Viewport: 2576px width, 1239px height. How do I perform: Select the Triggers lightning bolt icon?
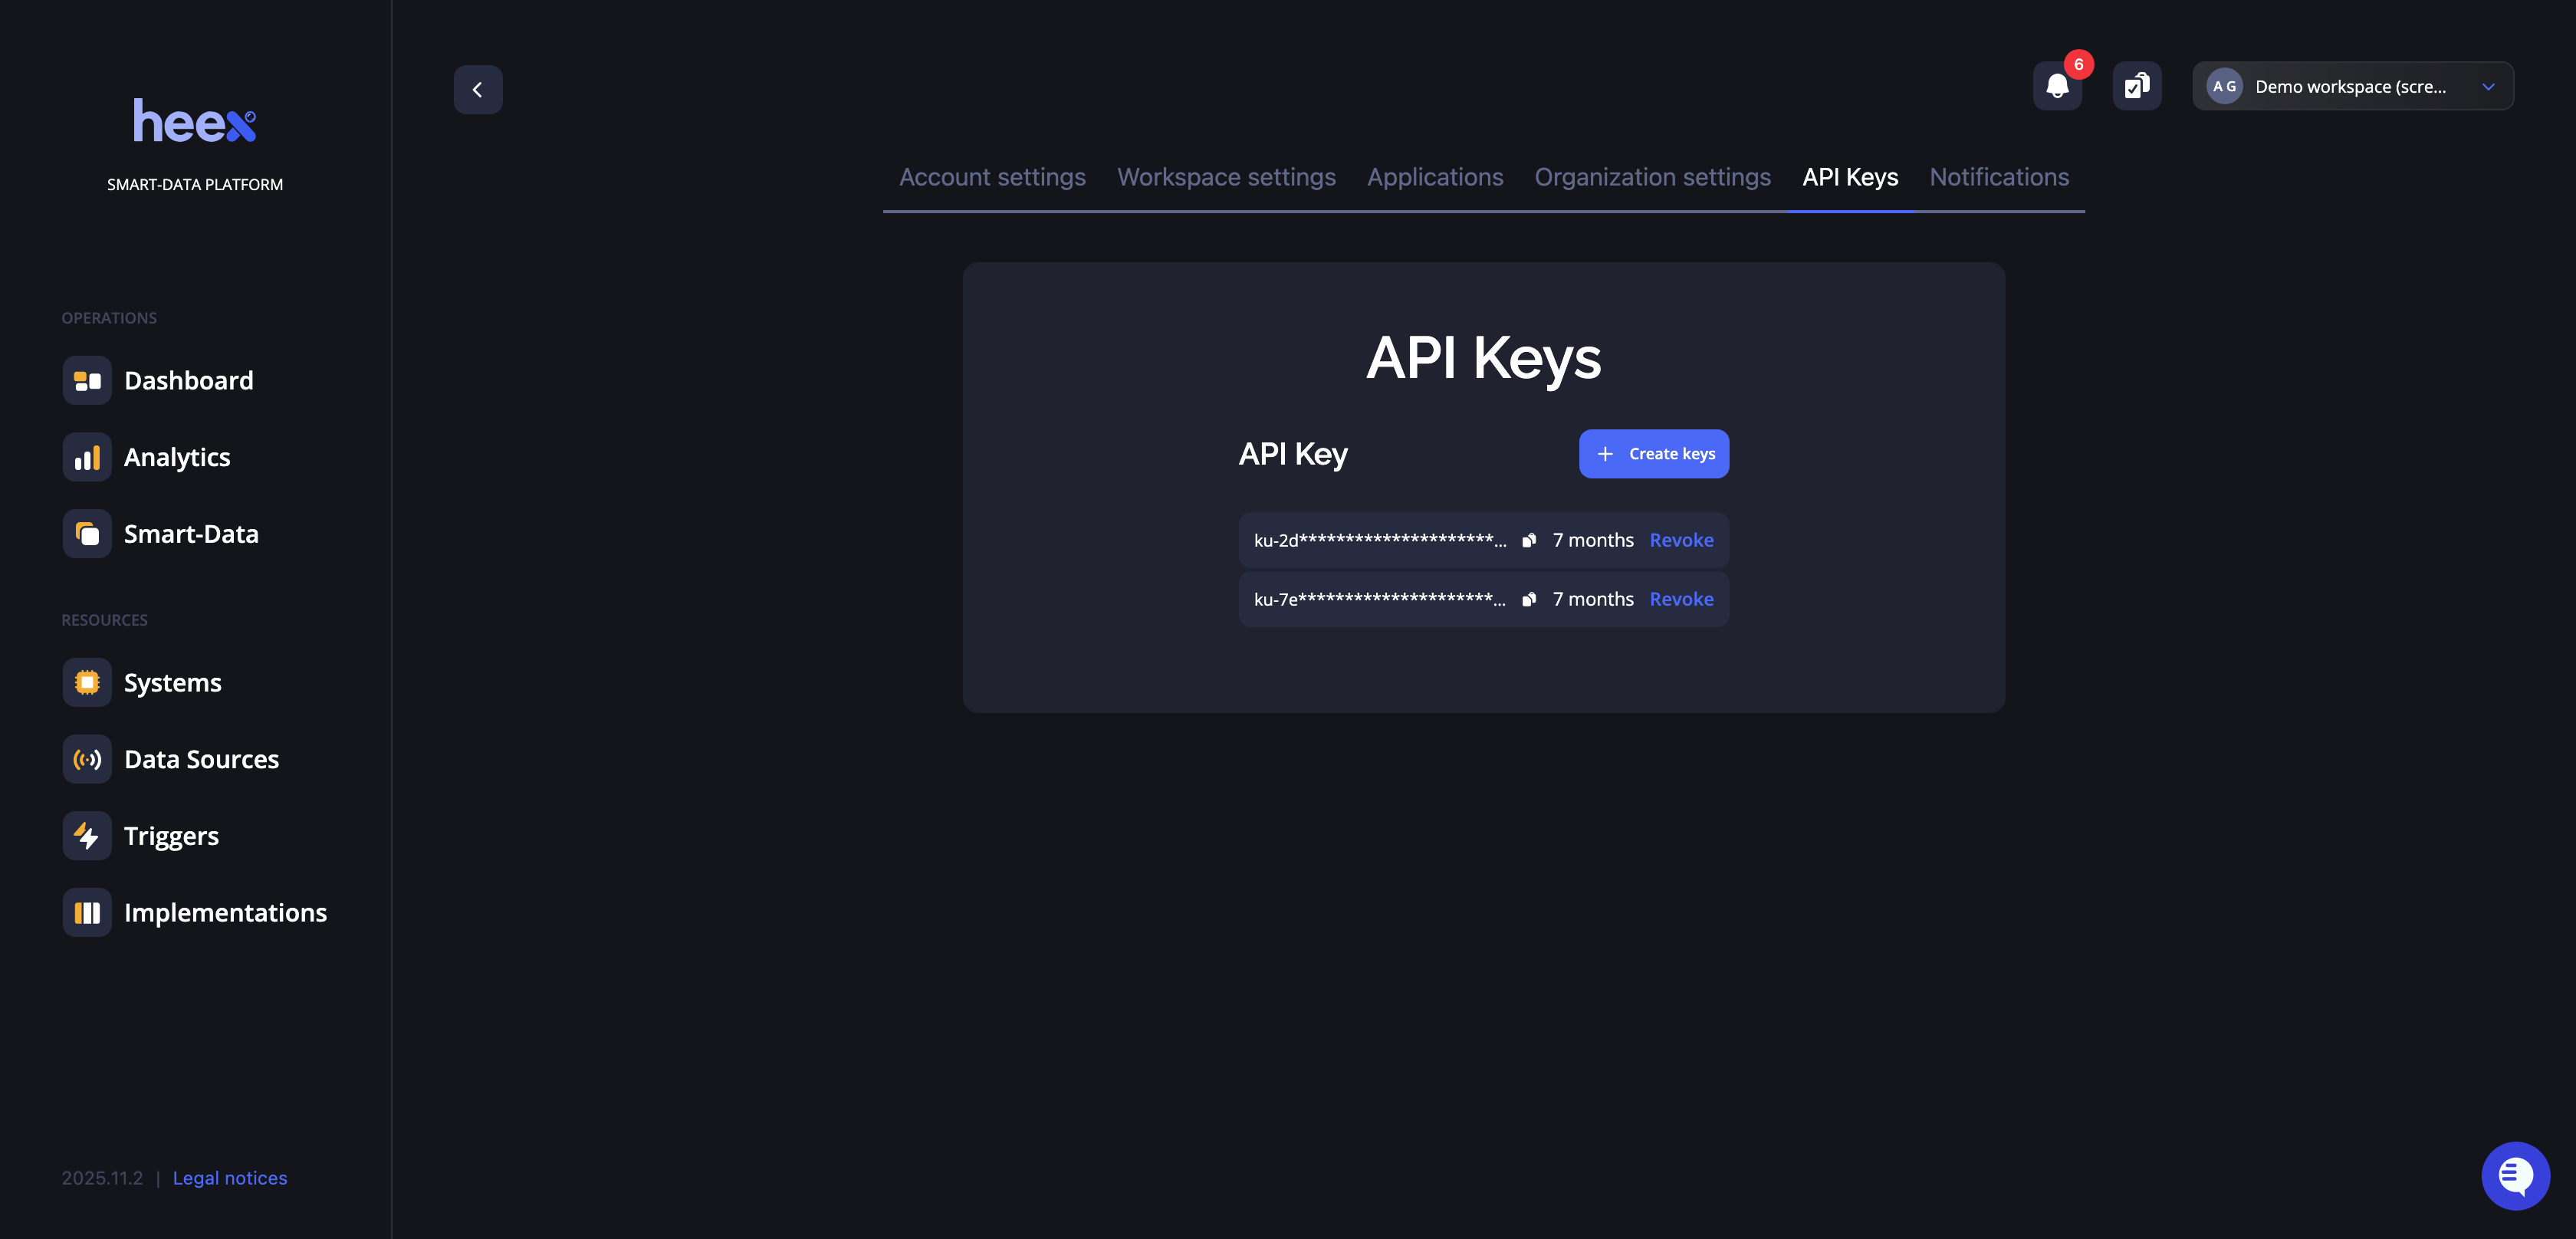[x=87, y=835]
